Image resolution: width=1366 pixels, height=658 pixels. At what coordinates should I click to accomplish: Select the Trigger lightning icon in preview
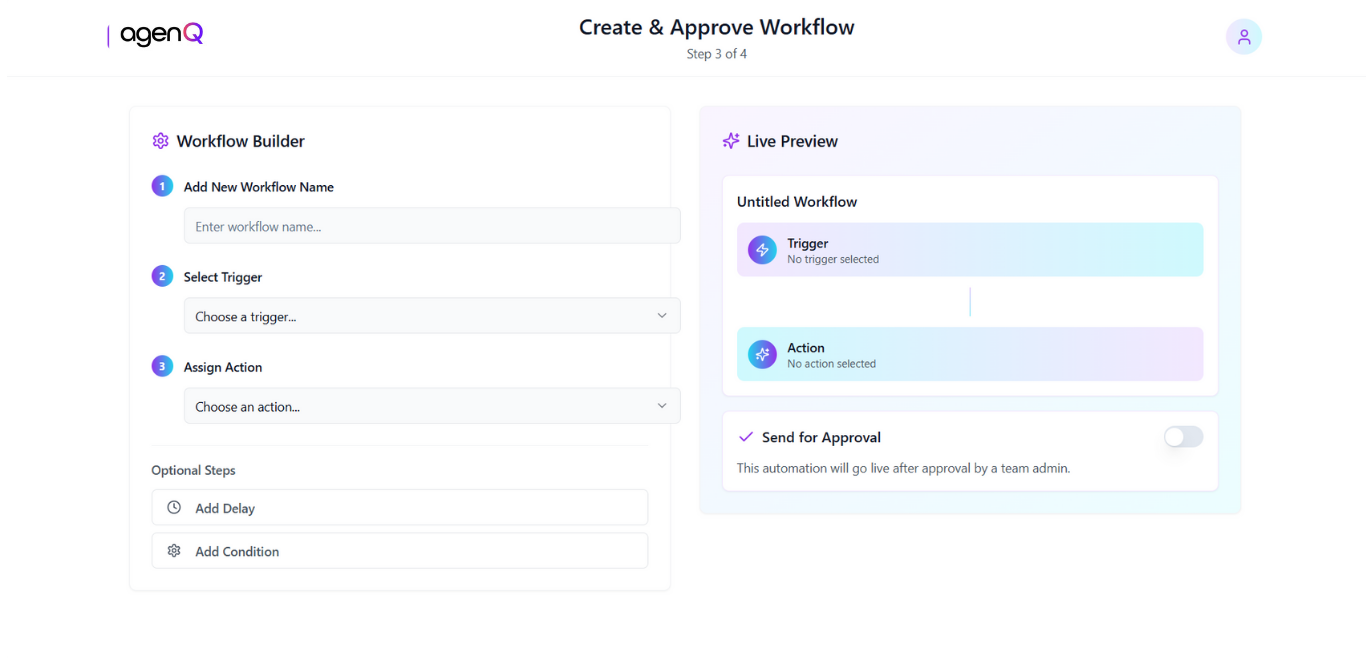pyautogui.click(x=761, y=250)
